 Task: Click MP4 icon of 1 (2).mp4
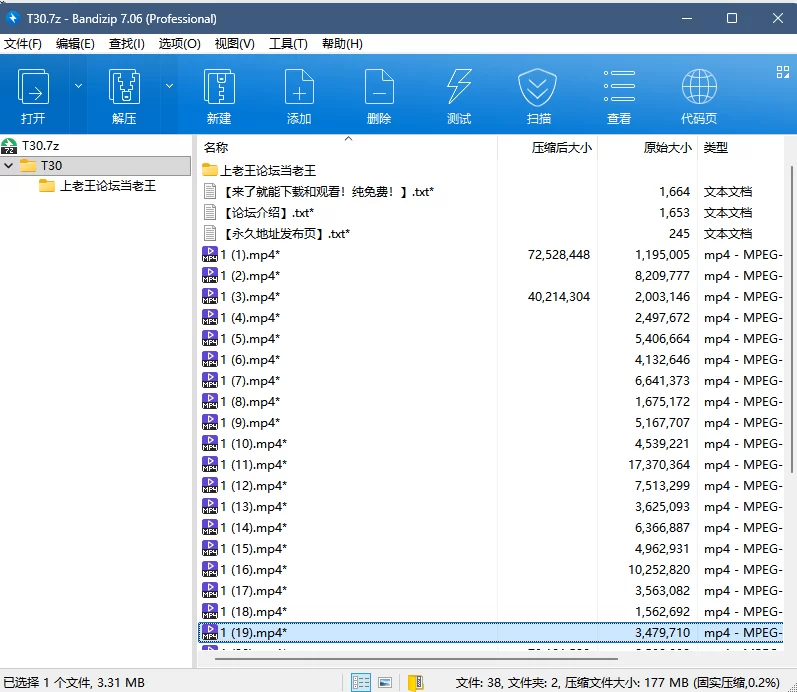209,275
